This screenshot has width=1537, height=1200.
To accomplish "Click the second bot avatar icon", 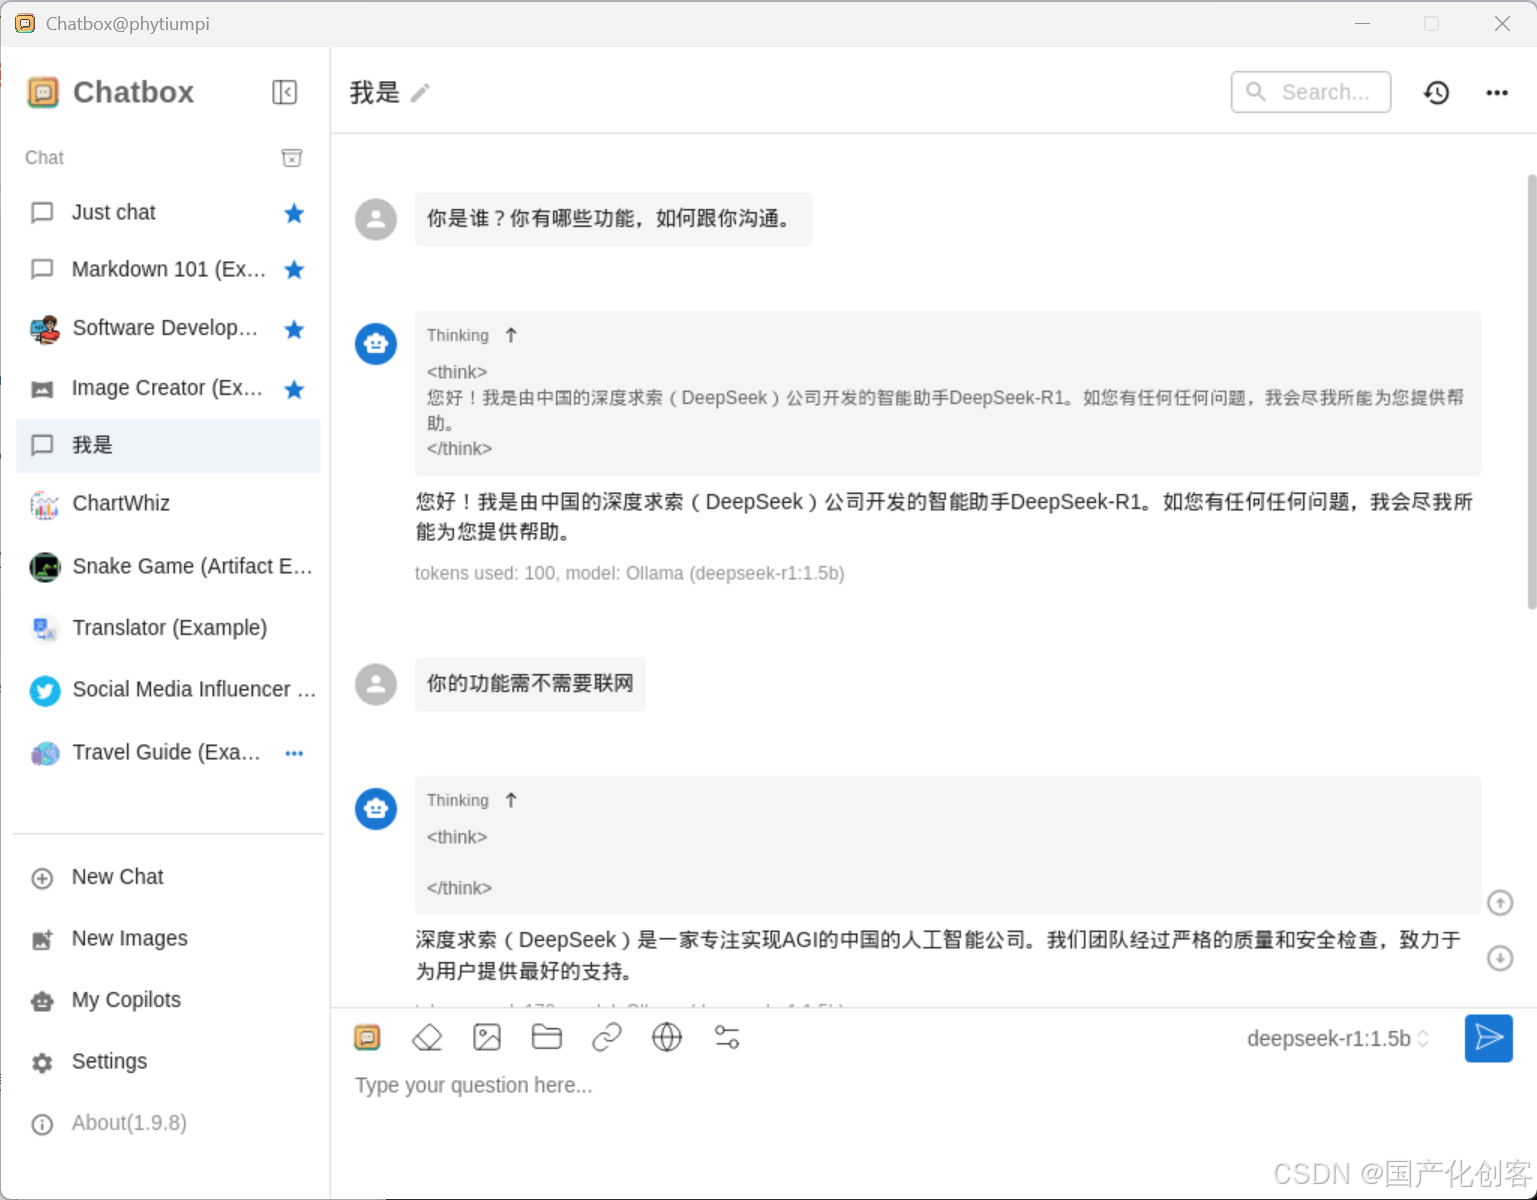I will pyautogui.click(x=376, y=808).
